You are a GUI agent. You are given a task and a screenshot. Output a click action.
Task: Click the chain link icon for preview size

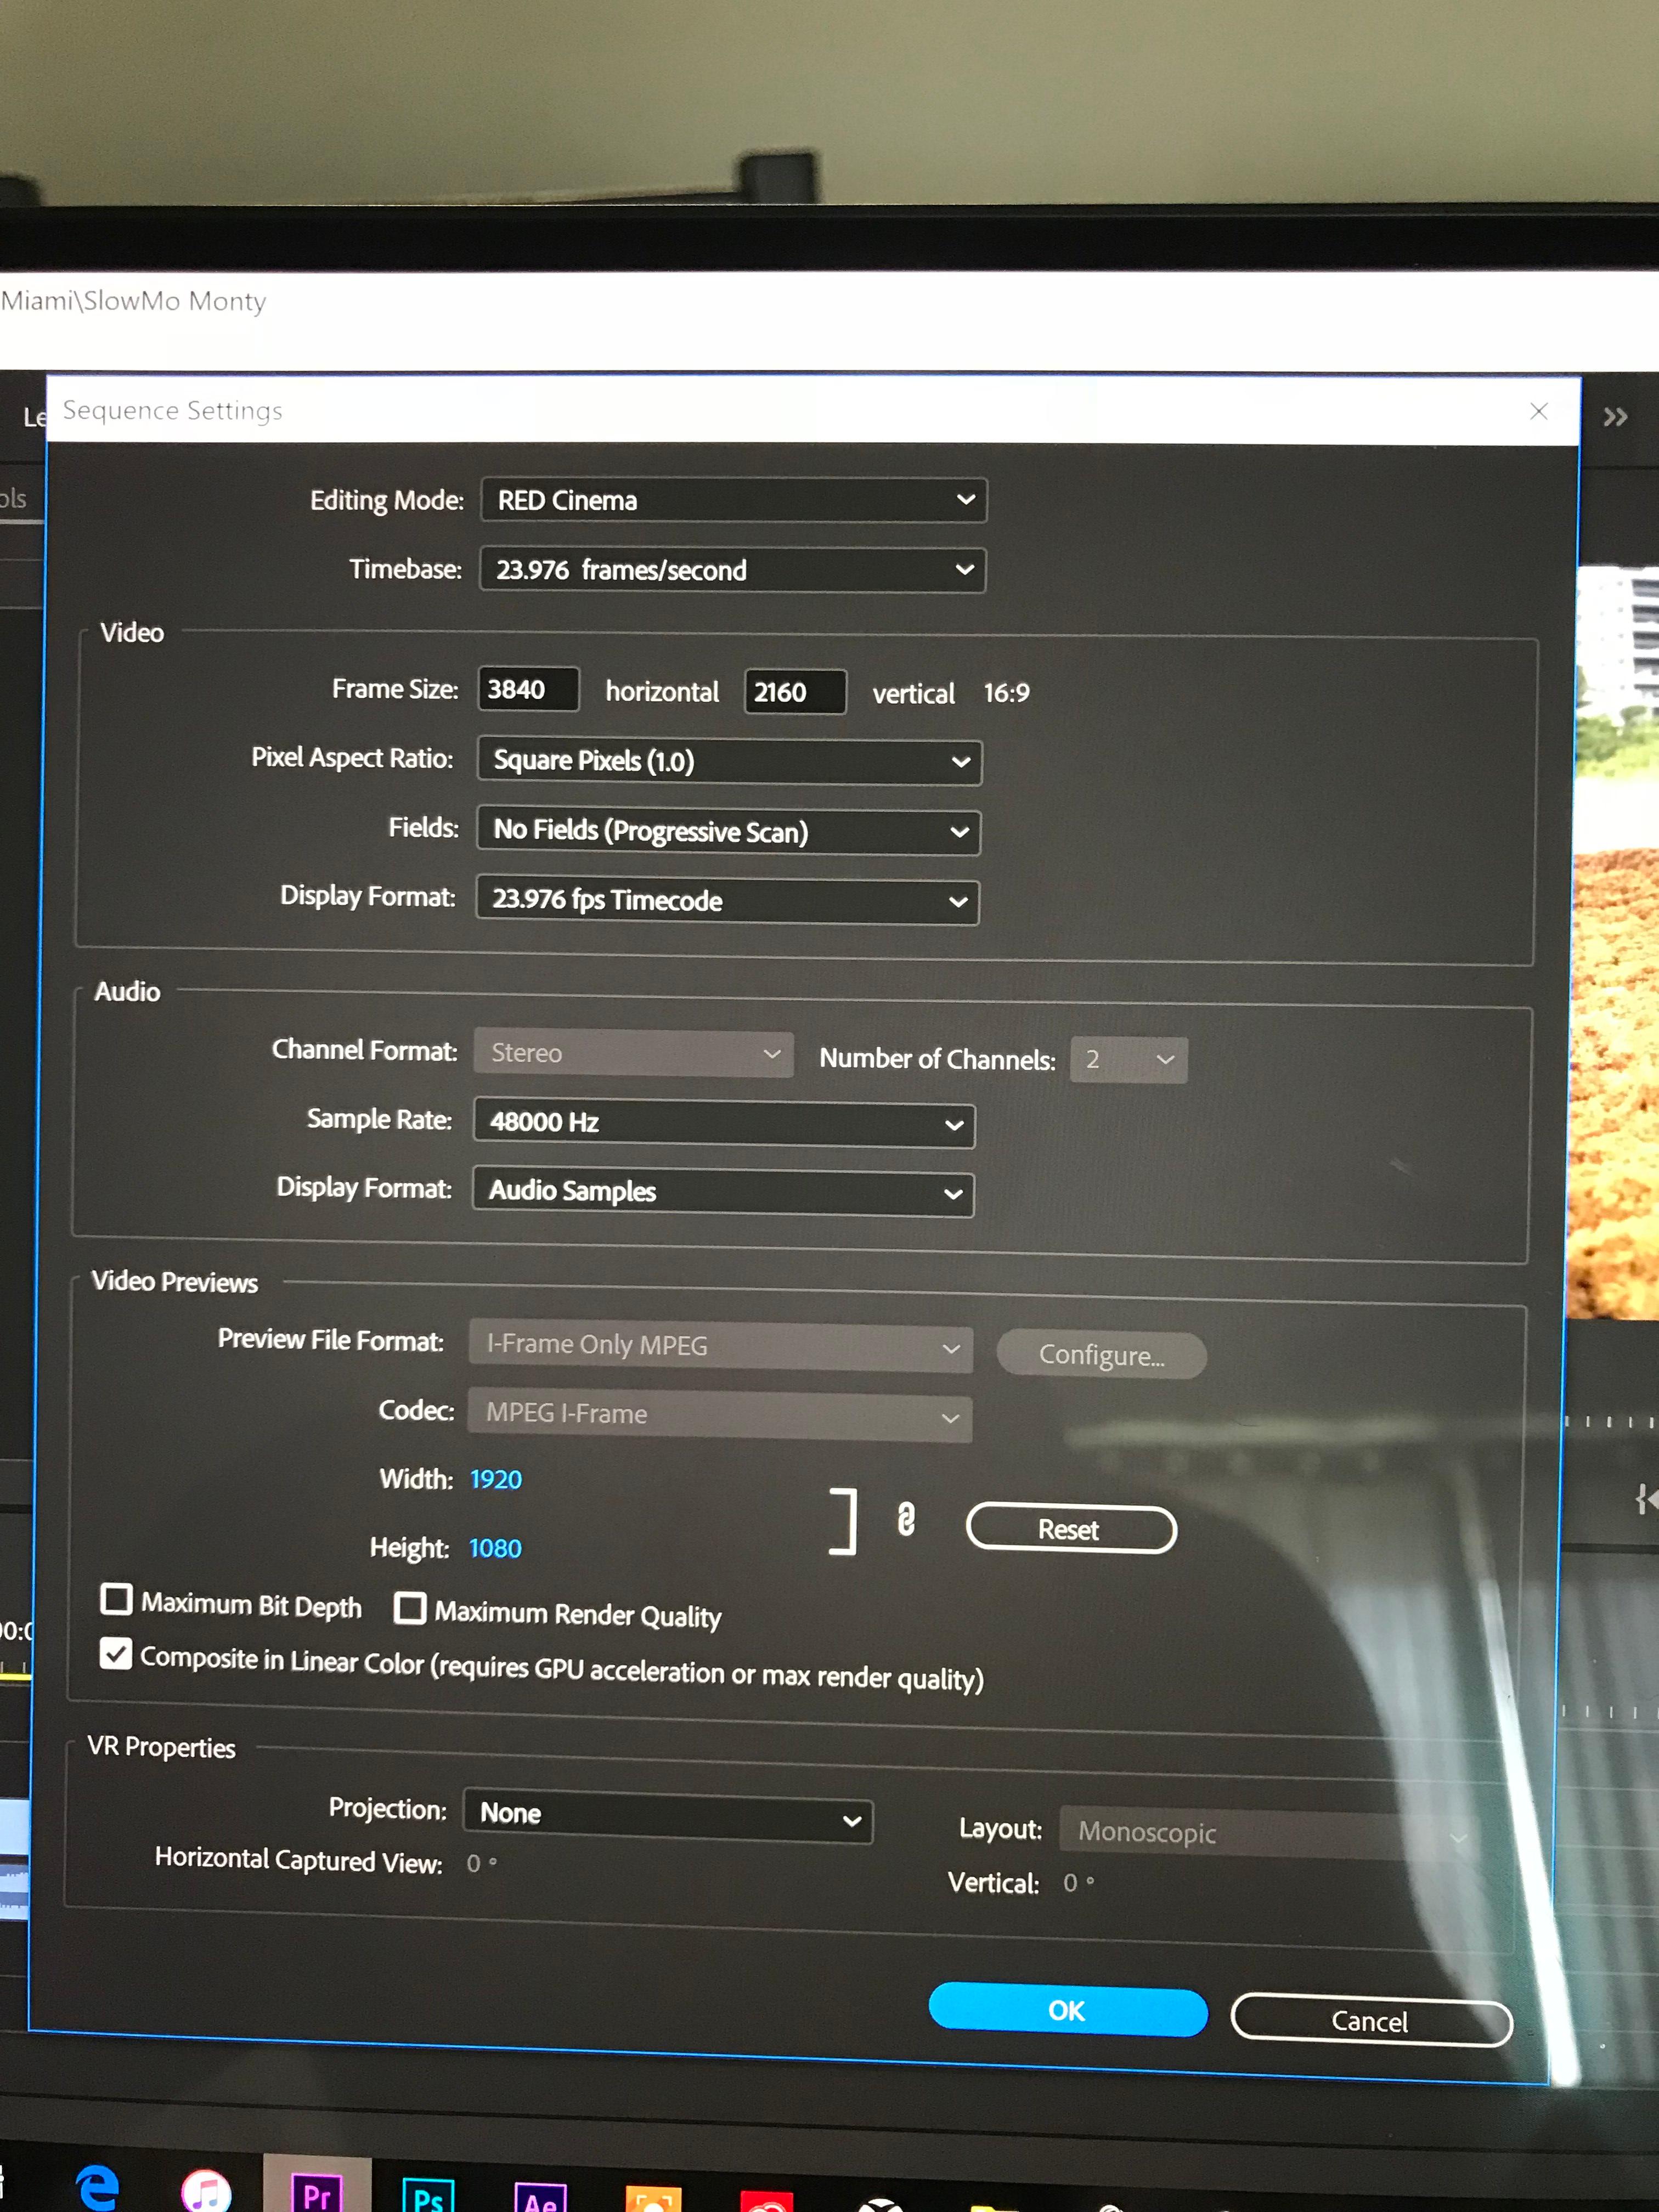906,1519
